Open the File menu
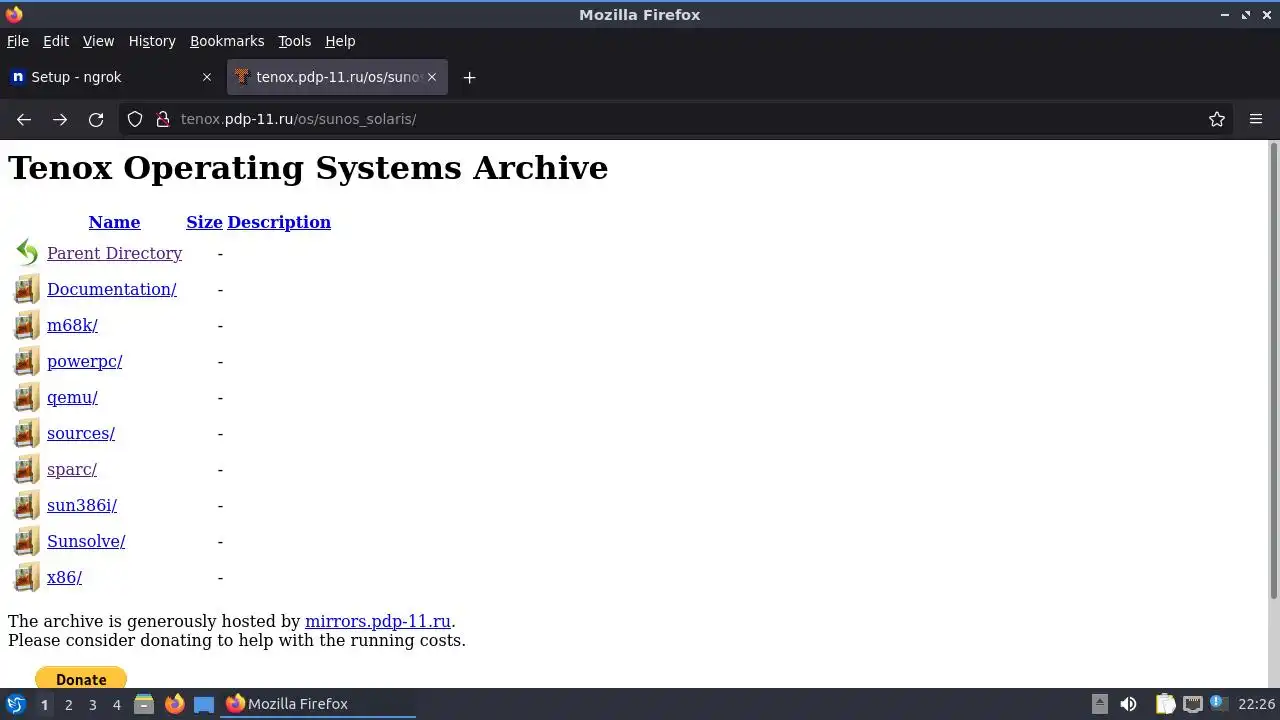The height and width of the screenshot is (720, 1280). pos(18,41)
